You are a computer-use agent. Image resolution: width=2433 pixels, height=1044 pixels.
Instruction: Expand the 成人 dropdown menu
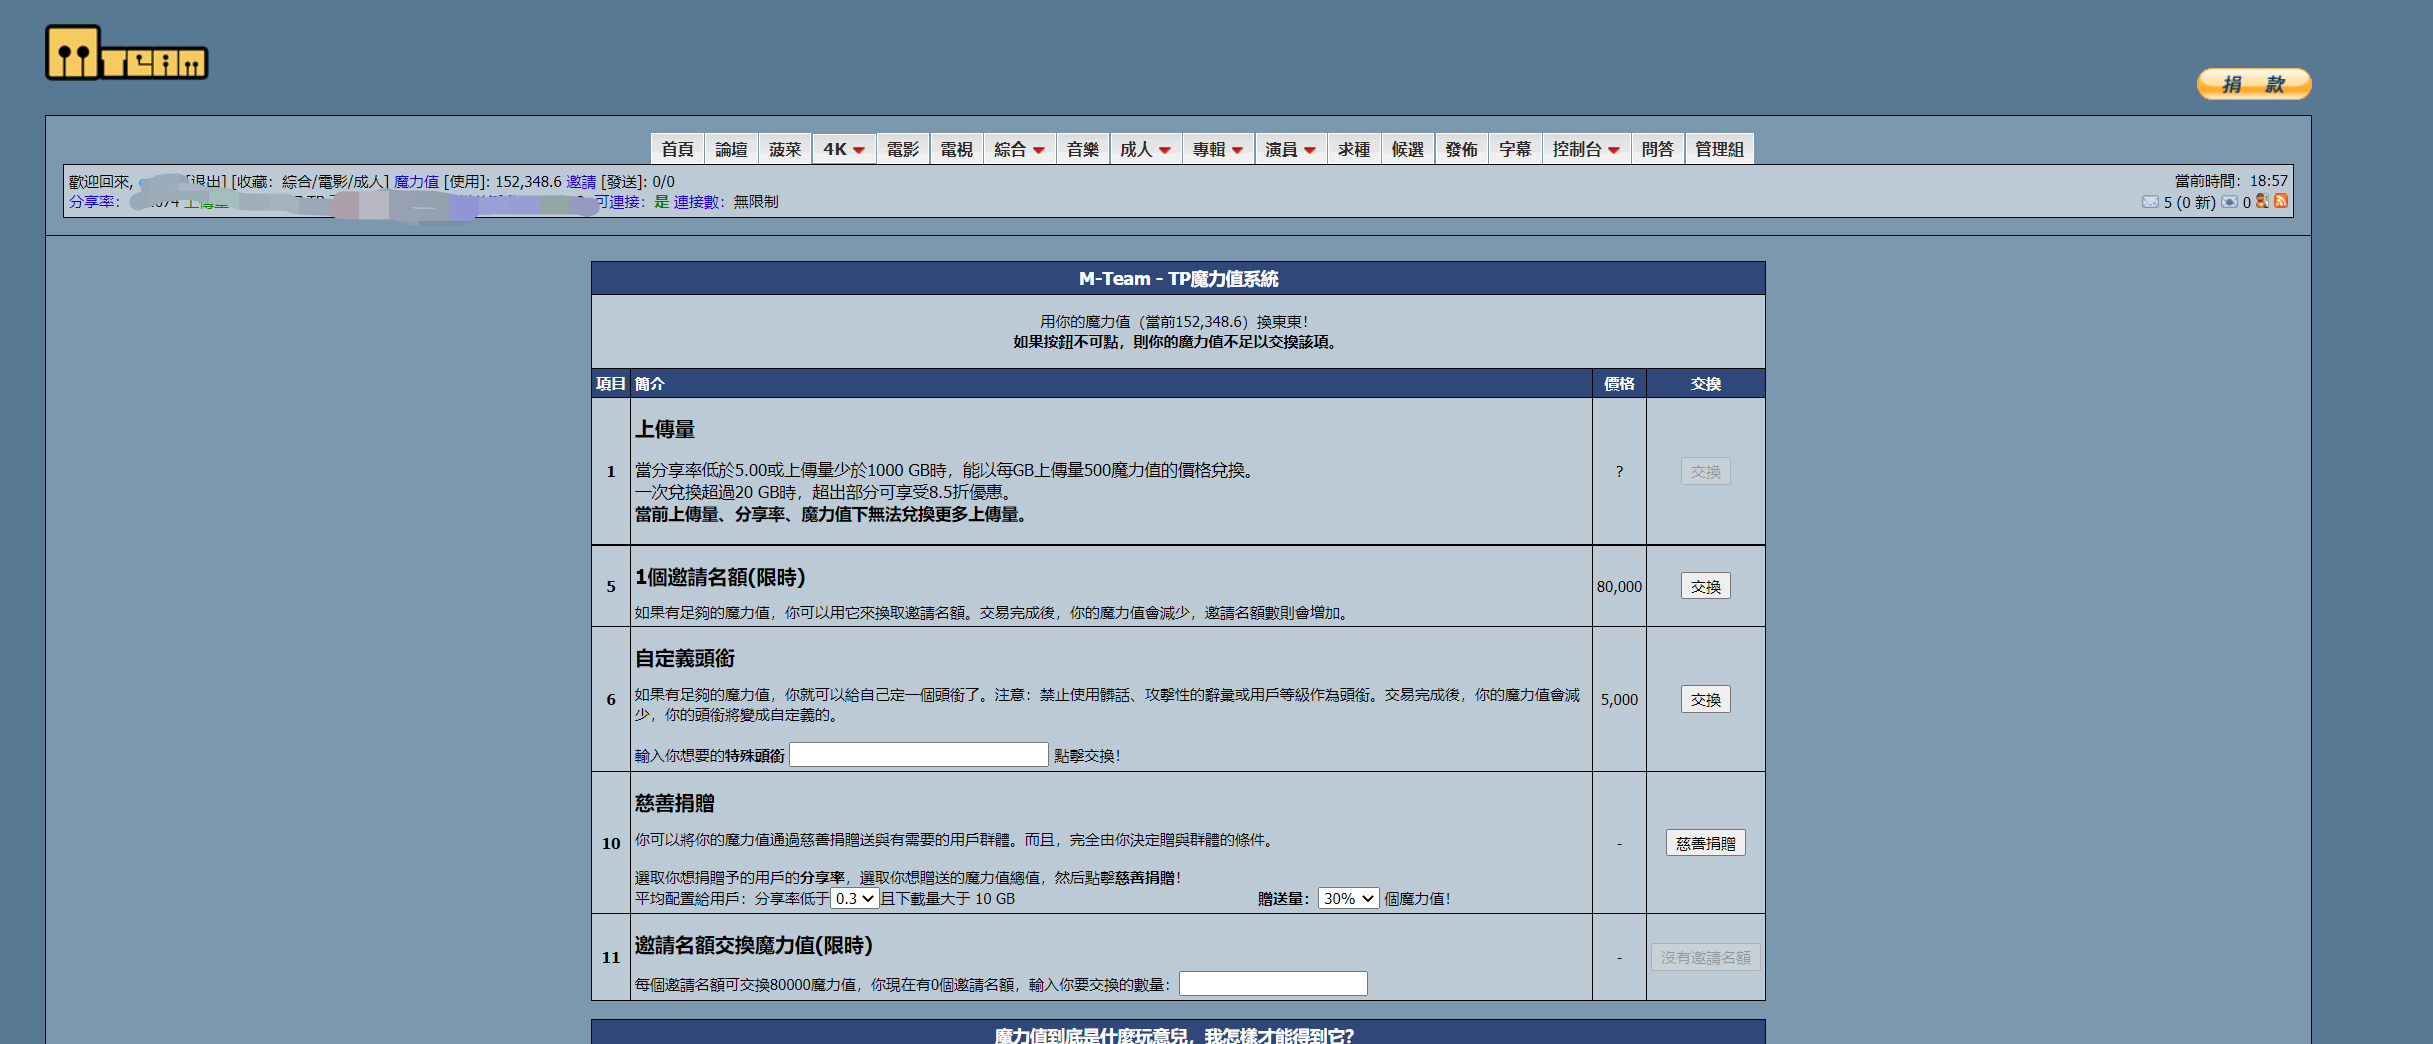(1146, 149)
